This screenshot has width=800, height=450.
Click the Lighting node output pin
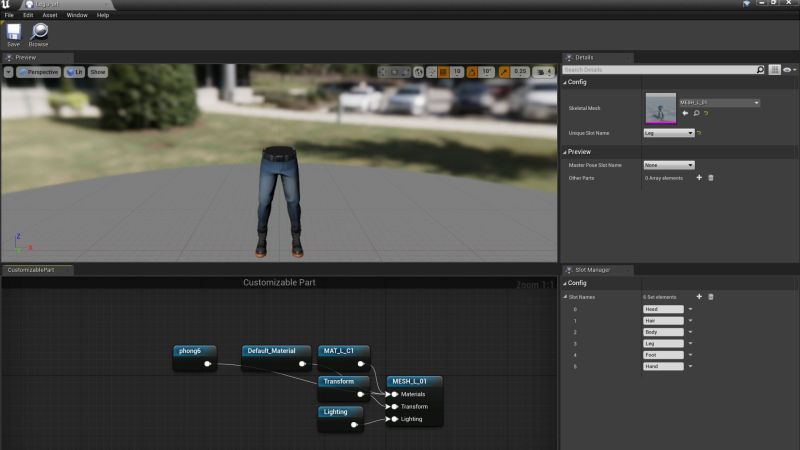click(354, 424)
